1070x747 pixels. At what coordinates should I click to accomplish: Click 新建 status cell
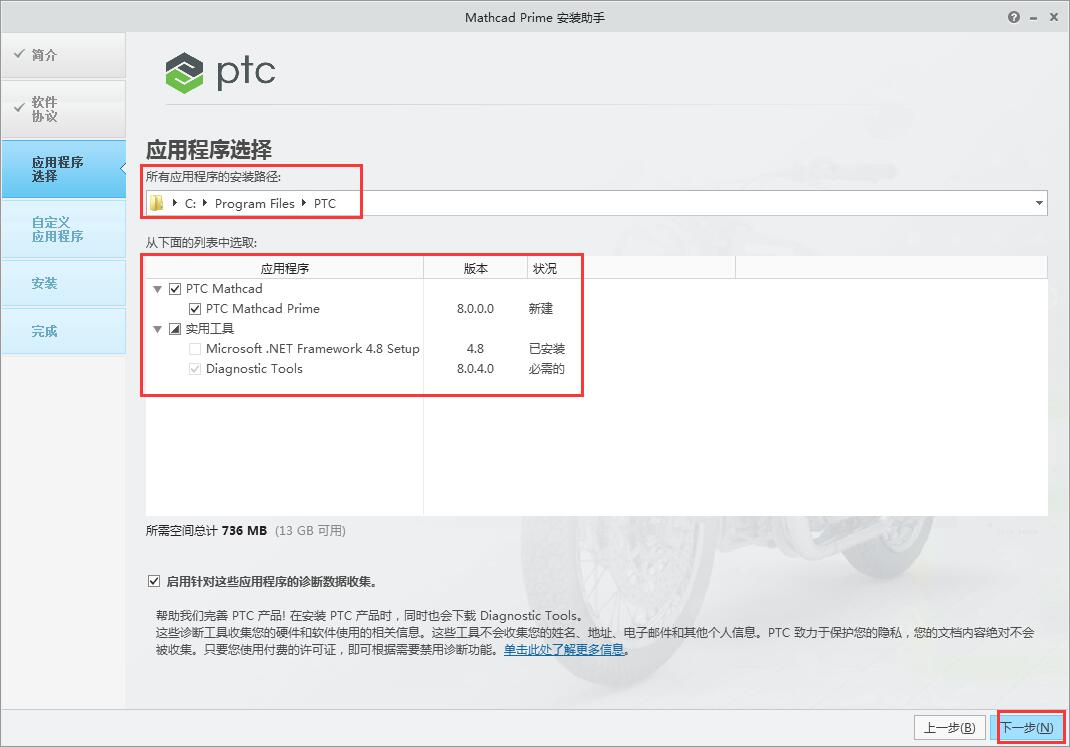click(x=540, y=309)
